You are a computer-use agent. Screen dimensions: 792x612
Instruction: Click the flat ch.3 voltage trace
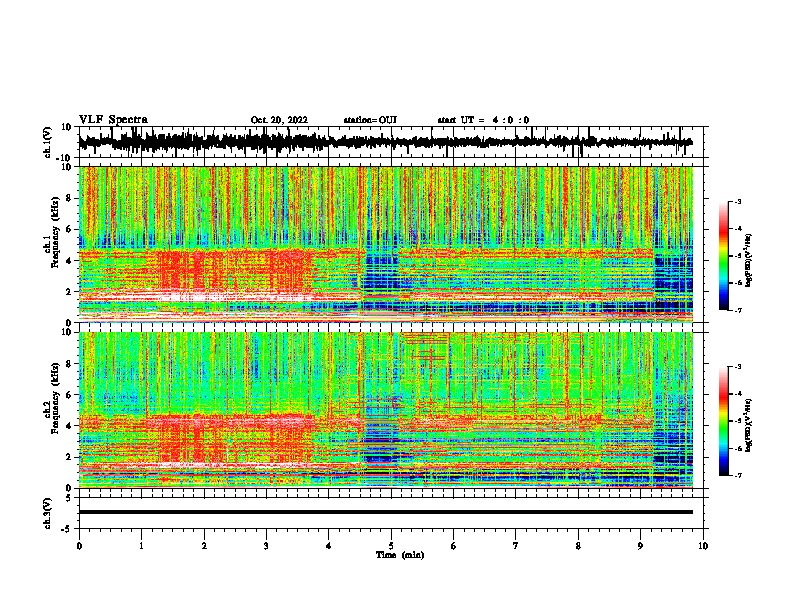tap(385, 512)
